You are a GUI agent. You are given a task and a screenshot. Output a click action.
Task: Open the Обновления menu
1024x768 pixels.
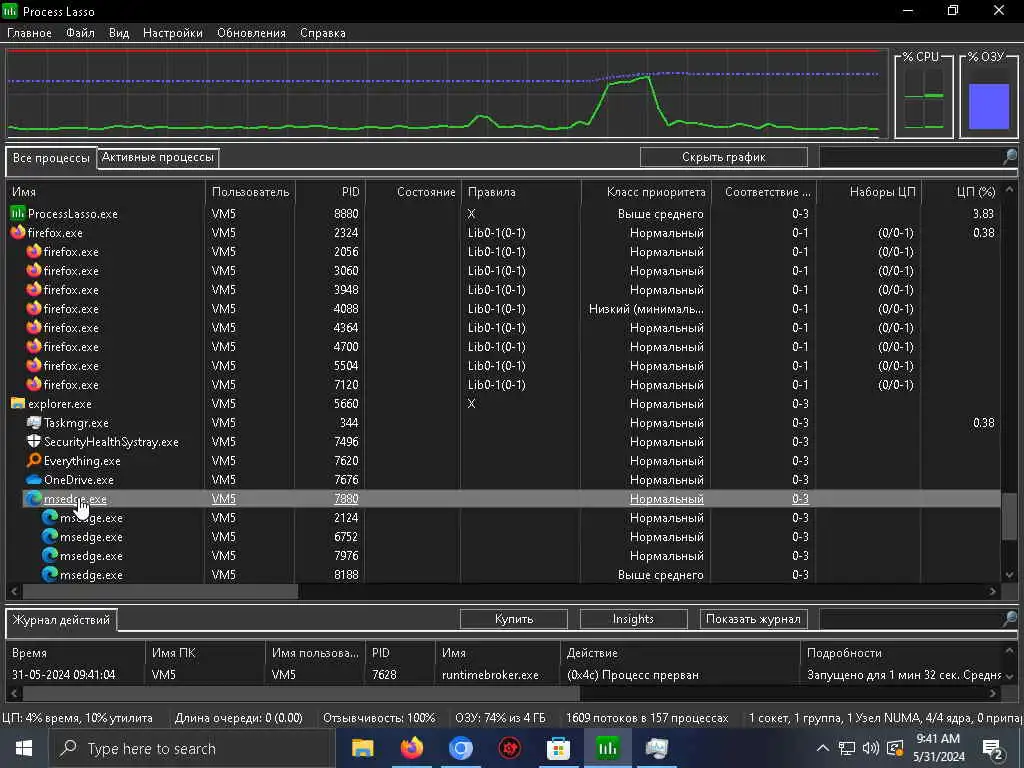[x=251, y=33]
